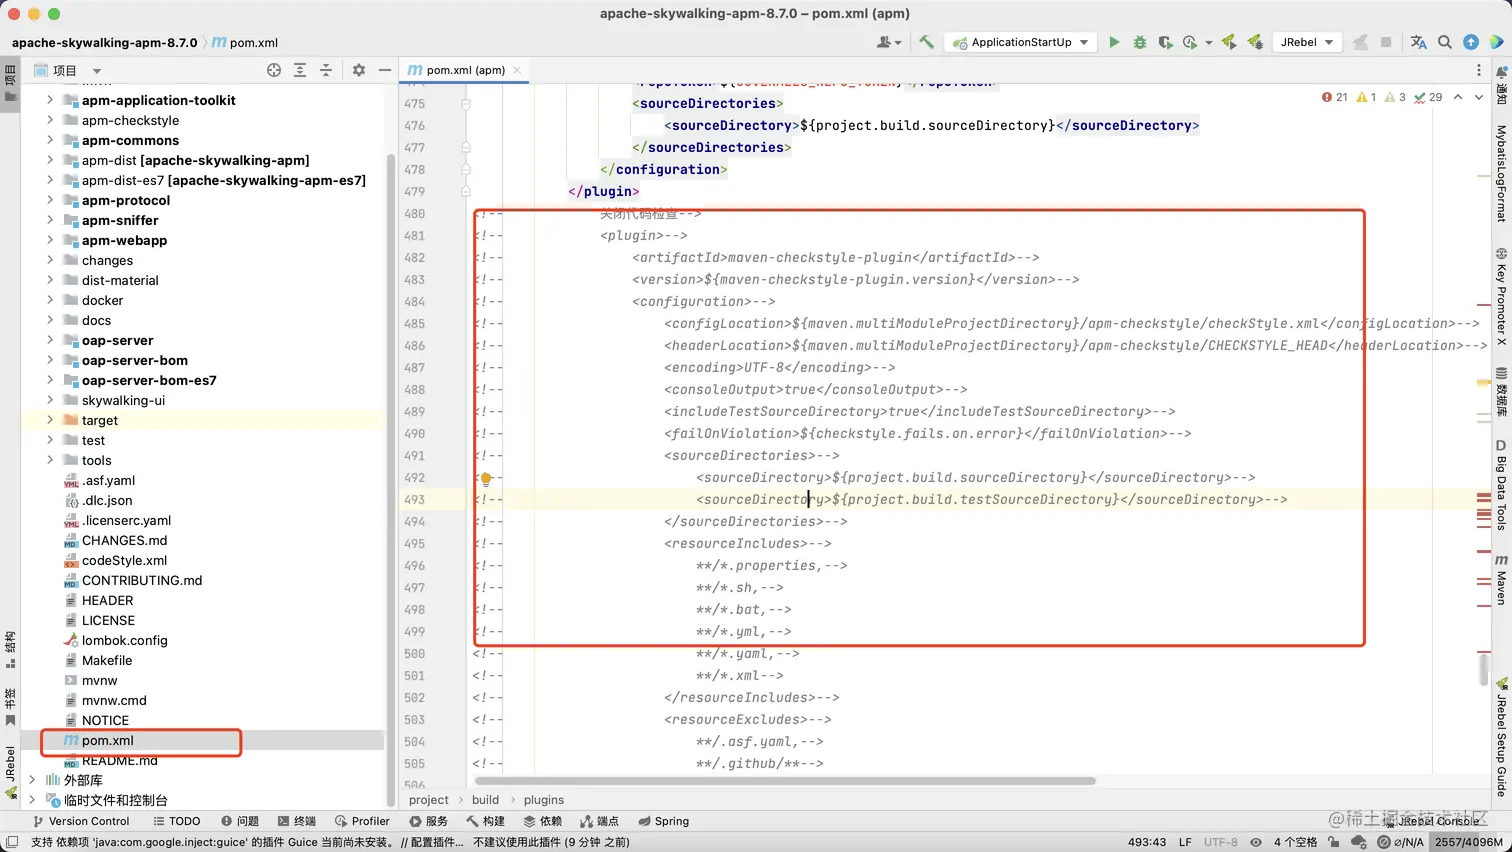Click the UTF-8 encoding indicator
This screenshot has width=1512, height=852.
tap(1220, 842)
